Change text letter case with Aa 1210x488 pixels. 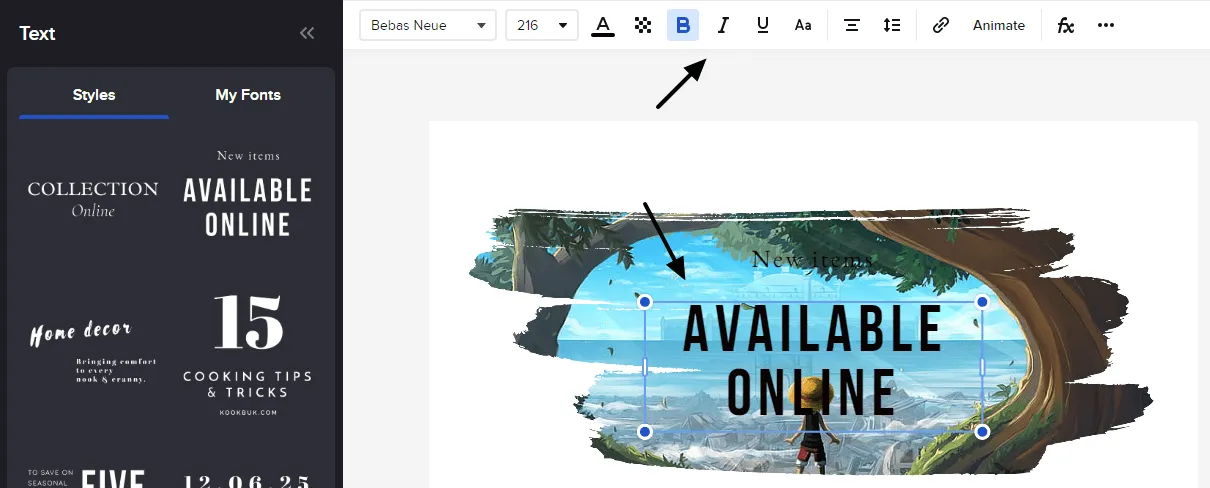tap(803, 25)
